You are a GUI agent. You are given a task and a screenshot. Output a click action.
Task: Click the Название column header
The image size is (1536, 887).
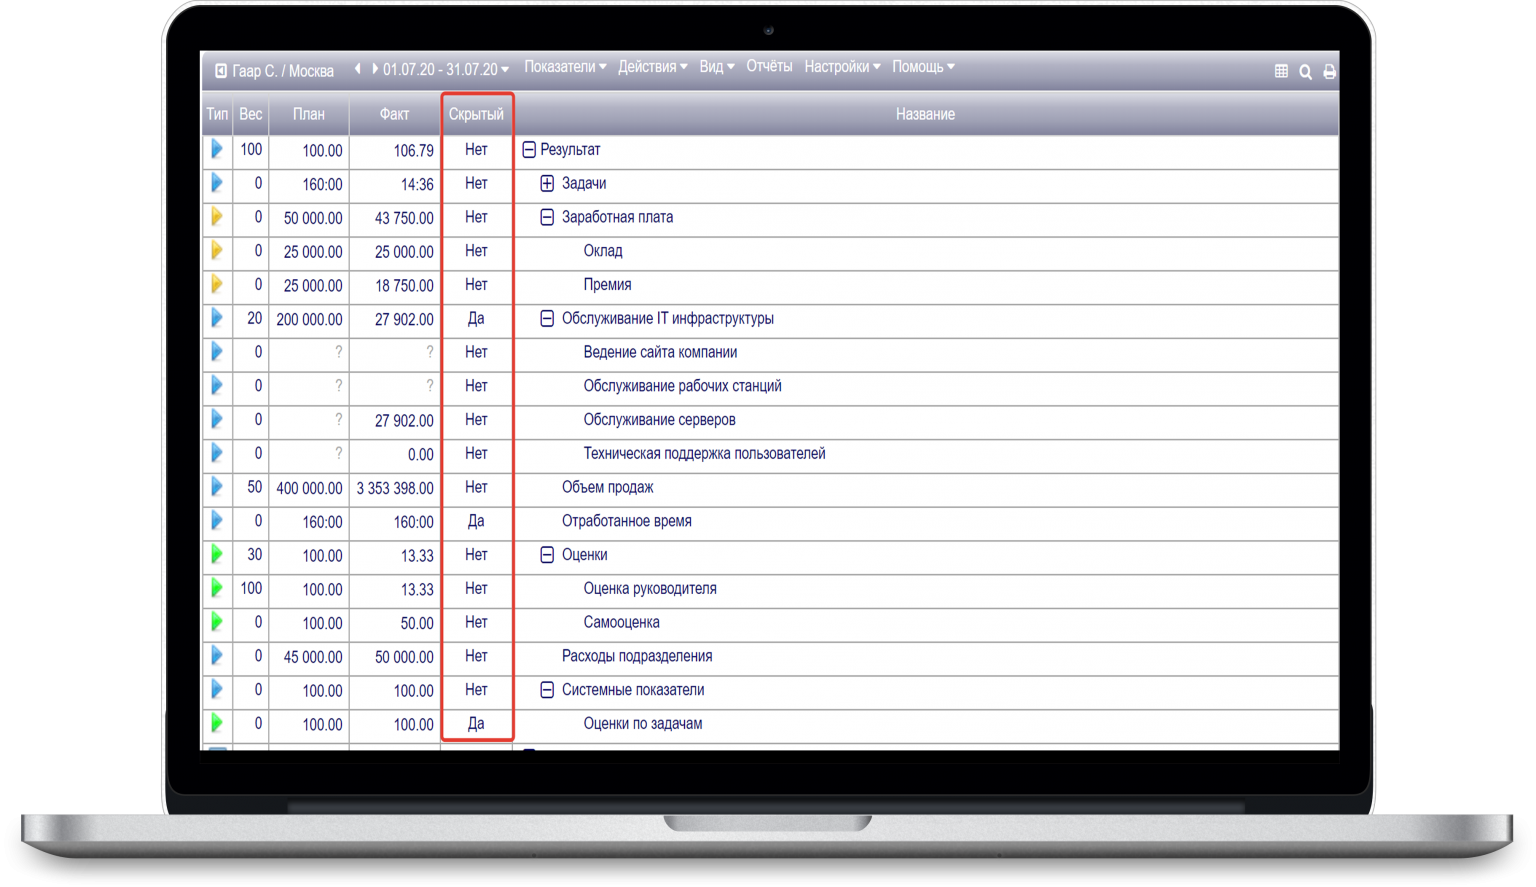pos(925,114)
